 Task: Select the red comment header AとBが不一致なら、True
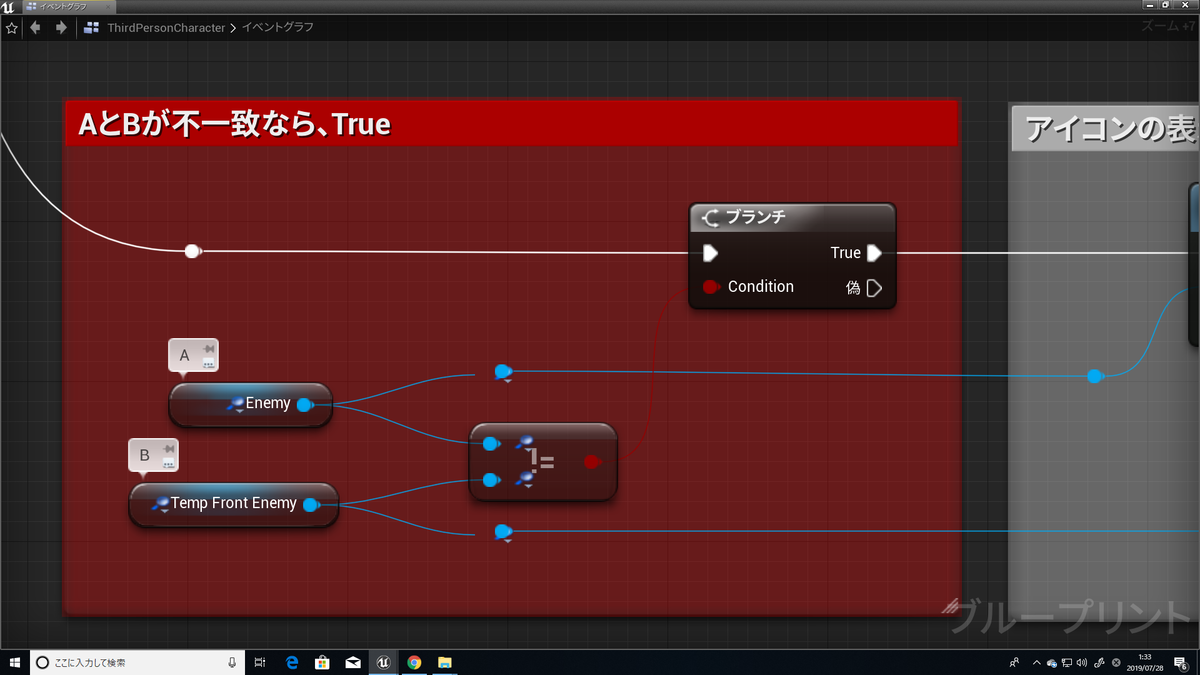coord(511,124)
